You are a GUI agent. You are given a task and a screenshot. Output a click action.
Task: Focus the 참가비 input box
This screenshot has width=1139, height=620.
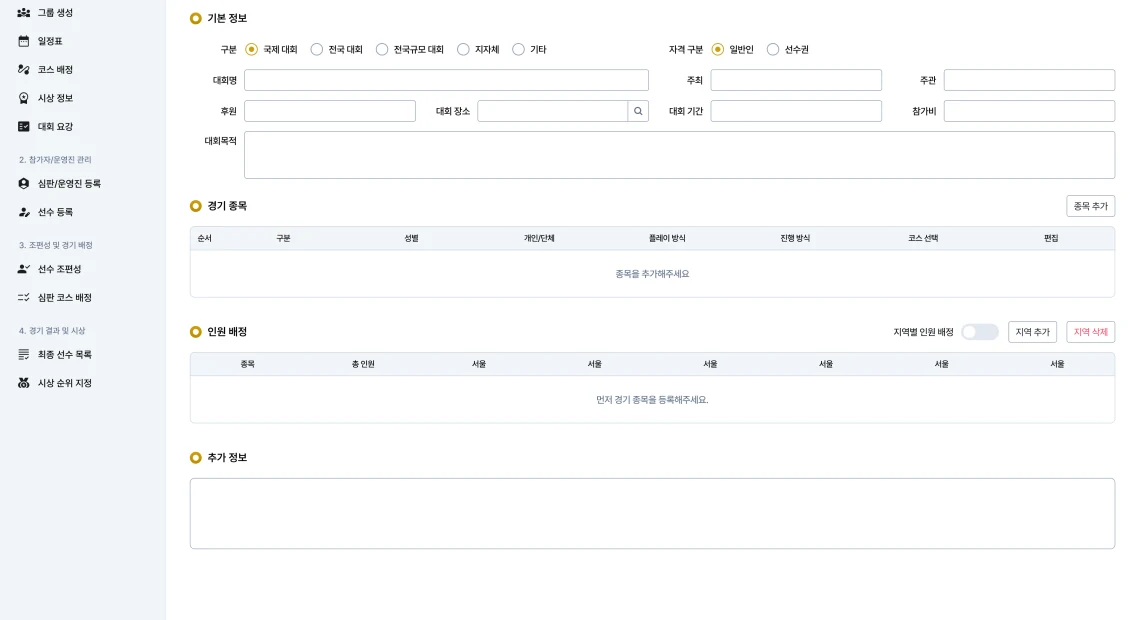click(x=1029, y=111)
